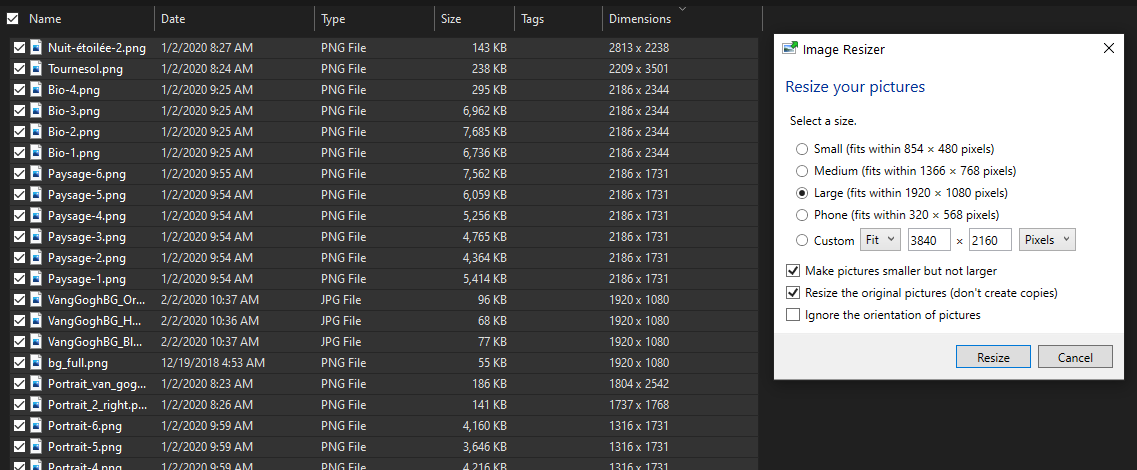Image resolution: width=1137 pixels, height=470 pixels.
Task: Uncheck the select-all checkbox beside Name header
Action: coord(12,19)
